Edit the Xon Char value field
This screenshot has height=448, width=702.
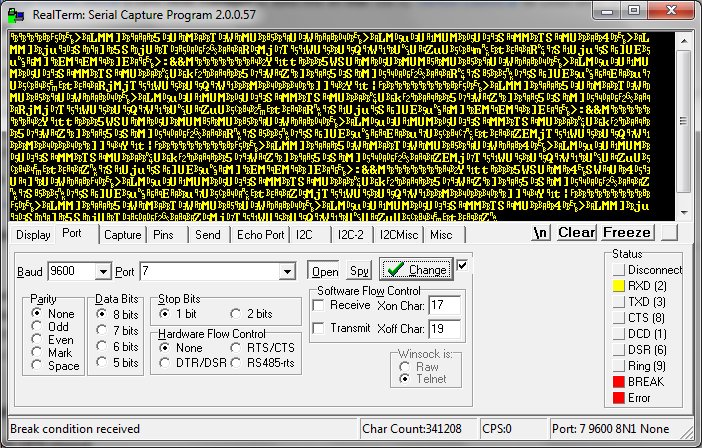click(444, 306)
